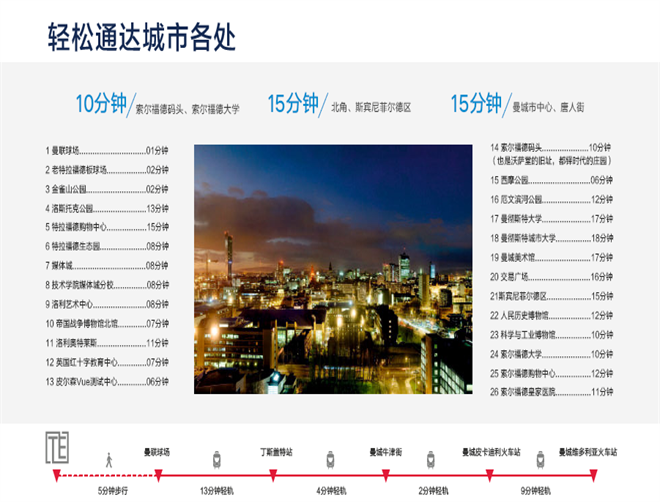Select list row 20 交易广场
The height and width of the screenshot is (502, 660).
[x=551, y=277]
